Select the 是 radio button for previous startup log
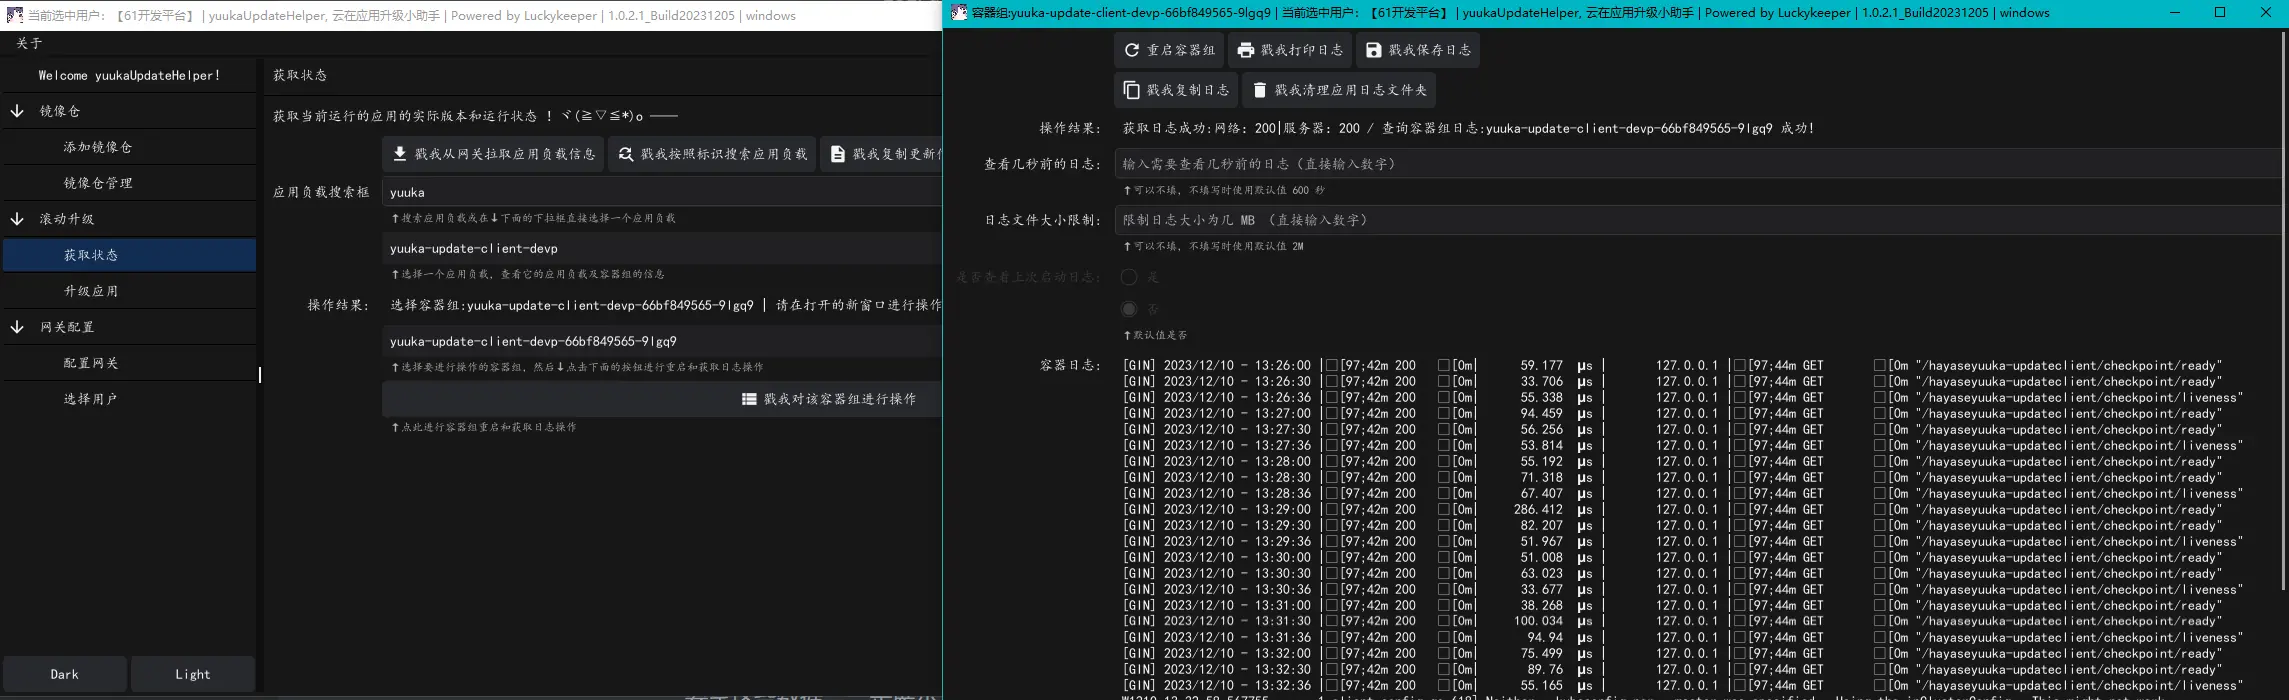The image size is (2289, 700). click(x=1129, y=277)
